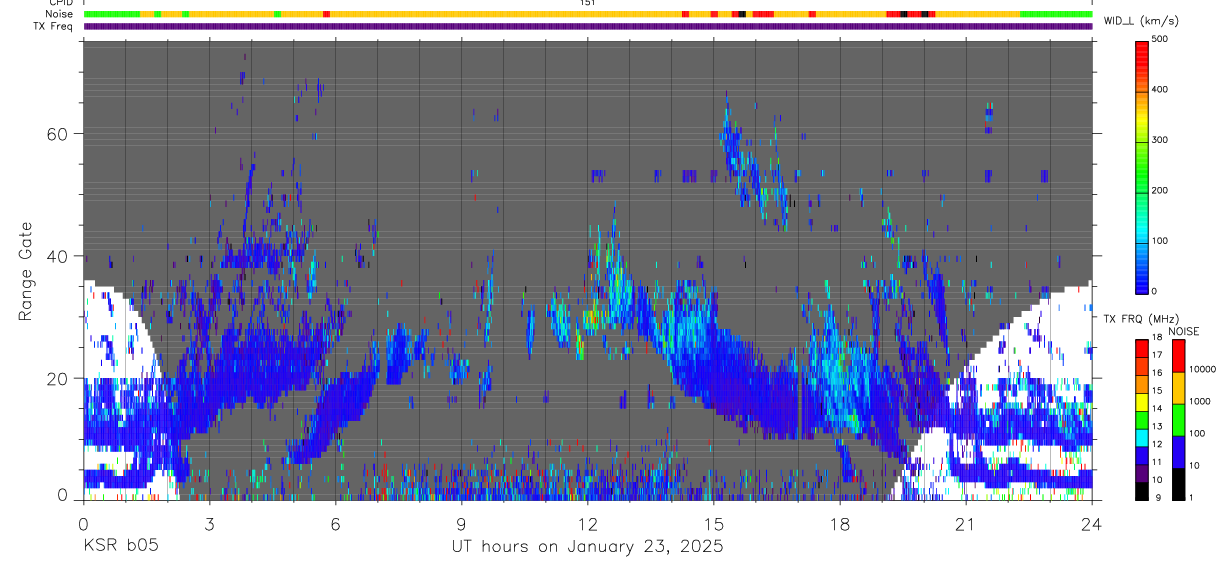The image size is (1228, 567).
Task: Click the x-axis tick label '24'
Action: 1091,523
